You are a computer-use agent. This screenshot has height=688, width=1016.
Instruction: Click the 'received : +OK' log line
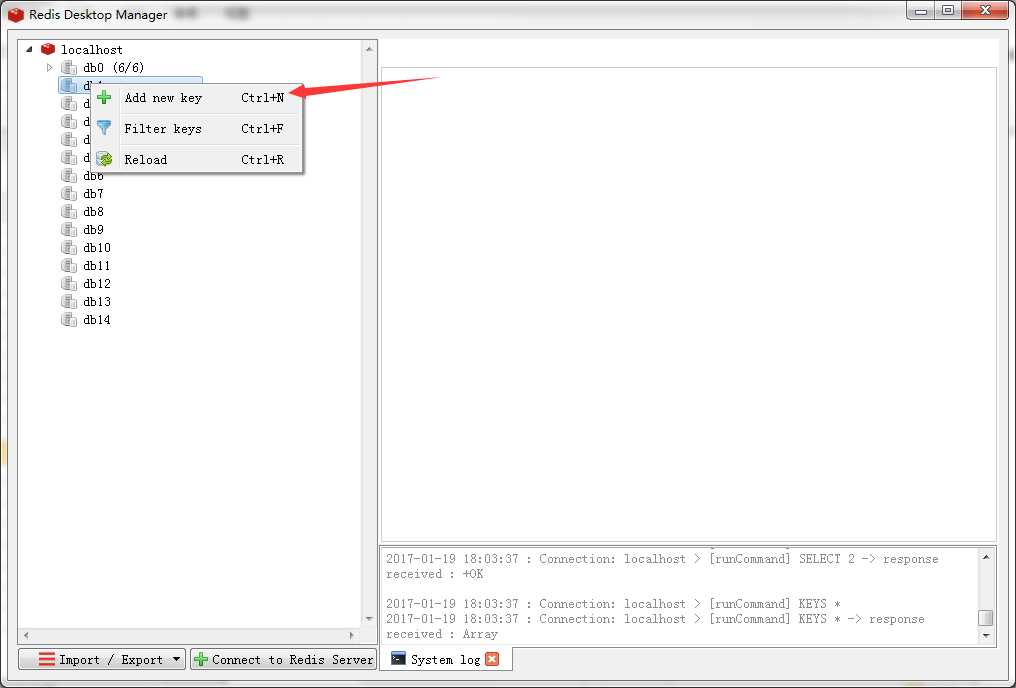[x=435, y=574]
